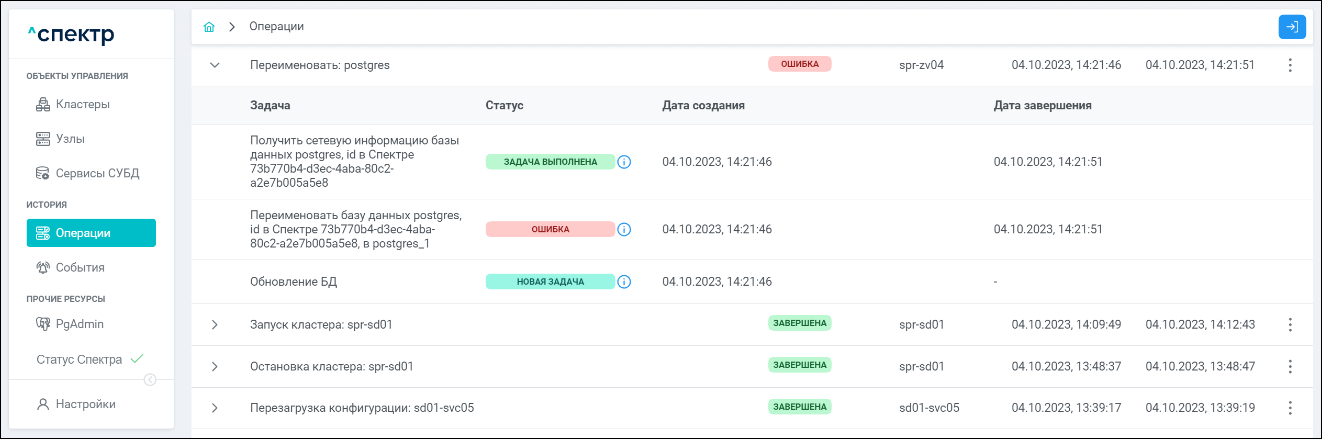Expand 'Перезагрузка конфигурации: sd01-svc05' row

point(214,408)
